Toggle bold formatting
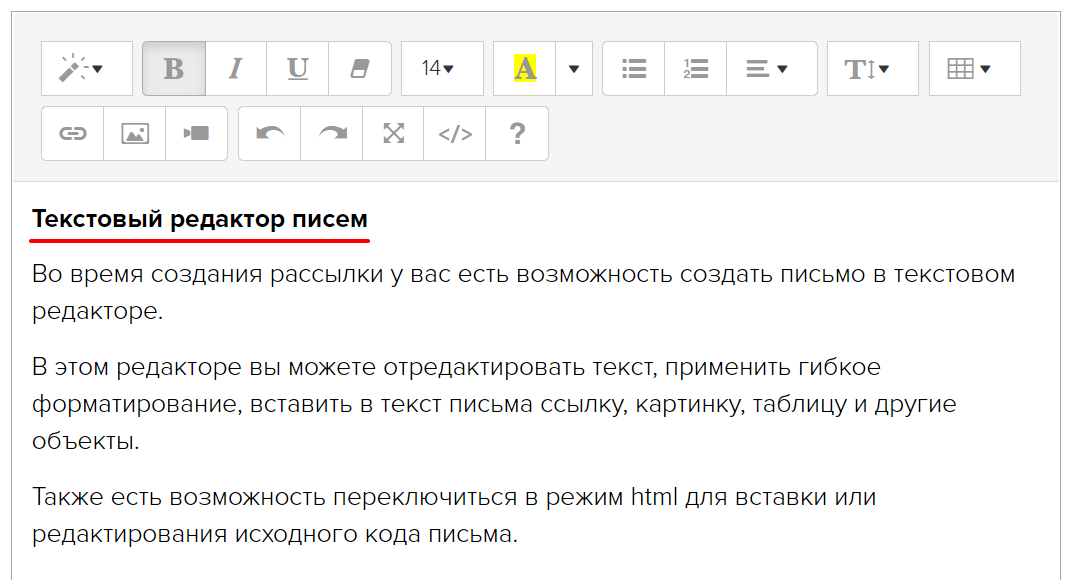This screenshot has width=1070, height=580. (174, 68)
